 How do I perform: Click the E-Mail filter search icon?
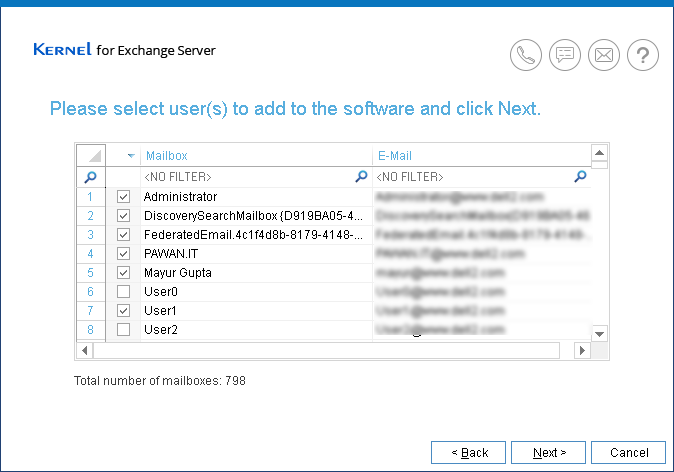[580, 176]
